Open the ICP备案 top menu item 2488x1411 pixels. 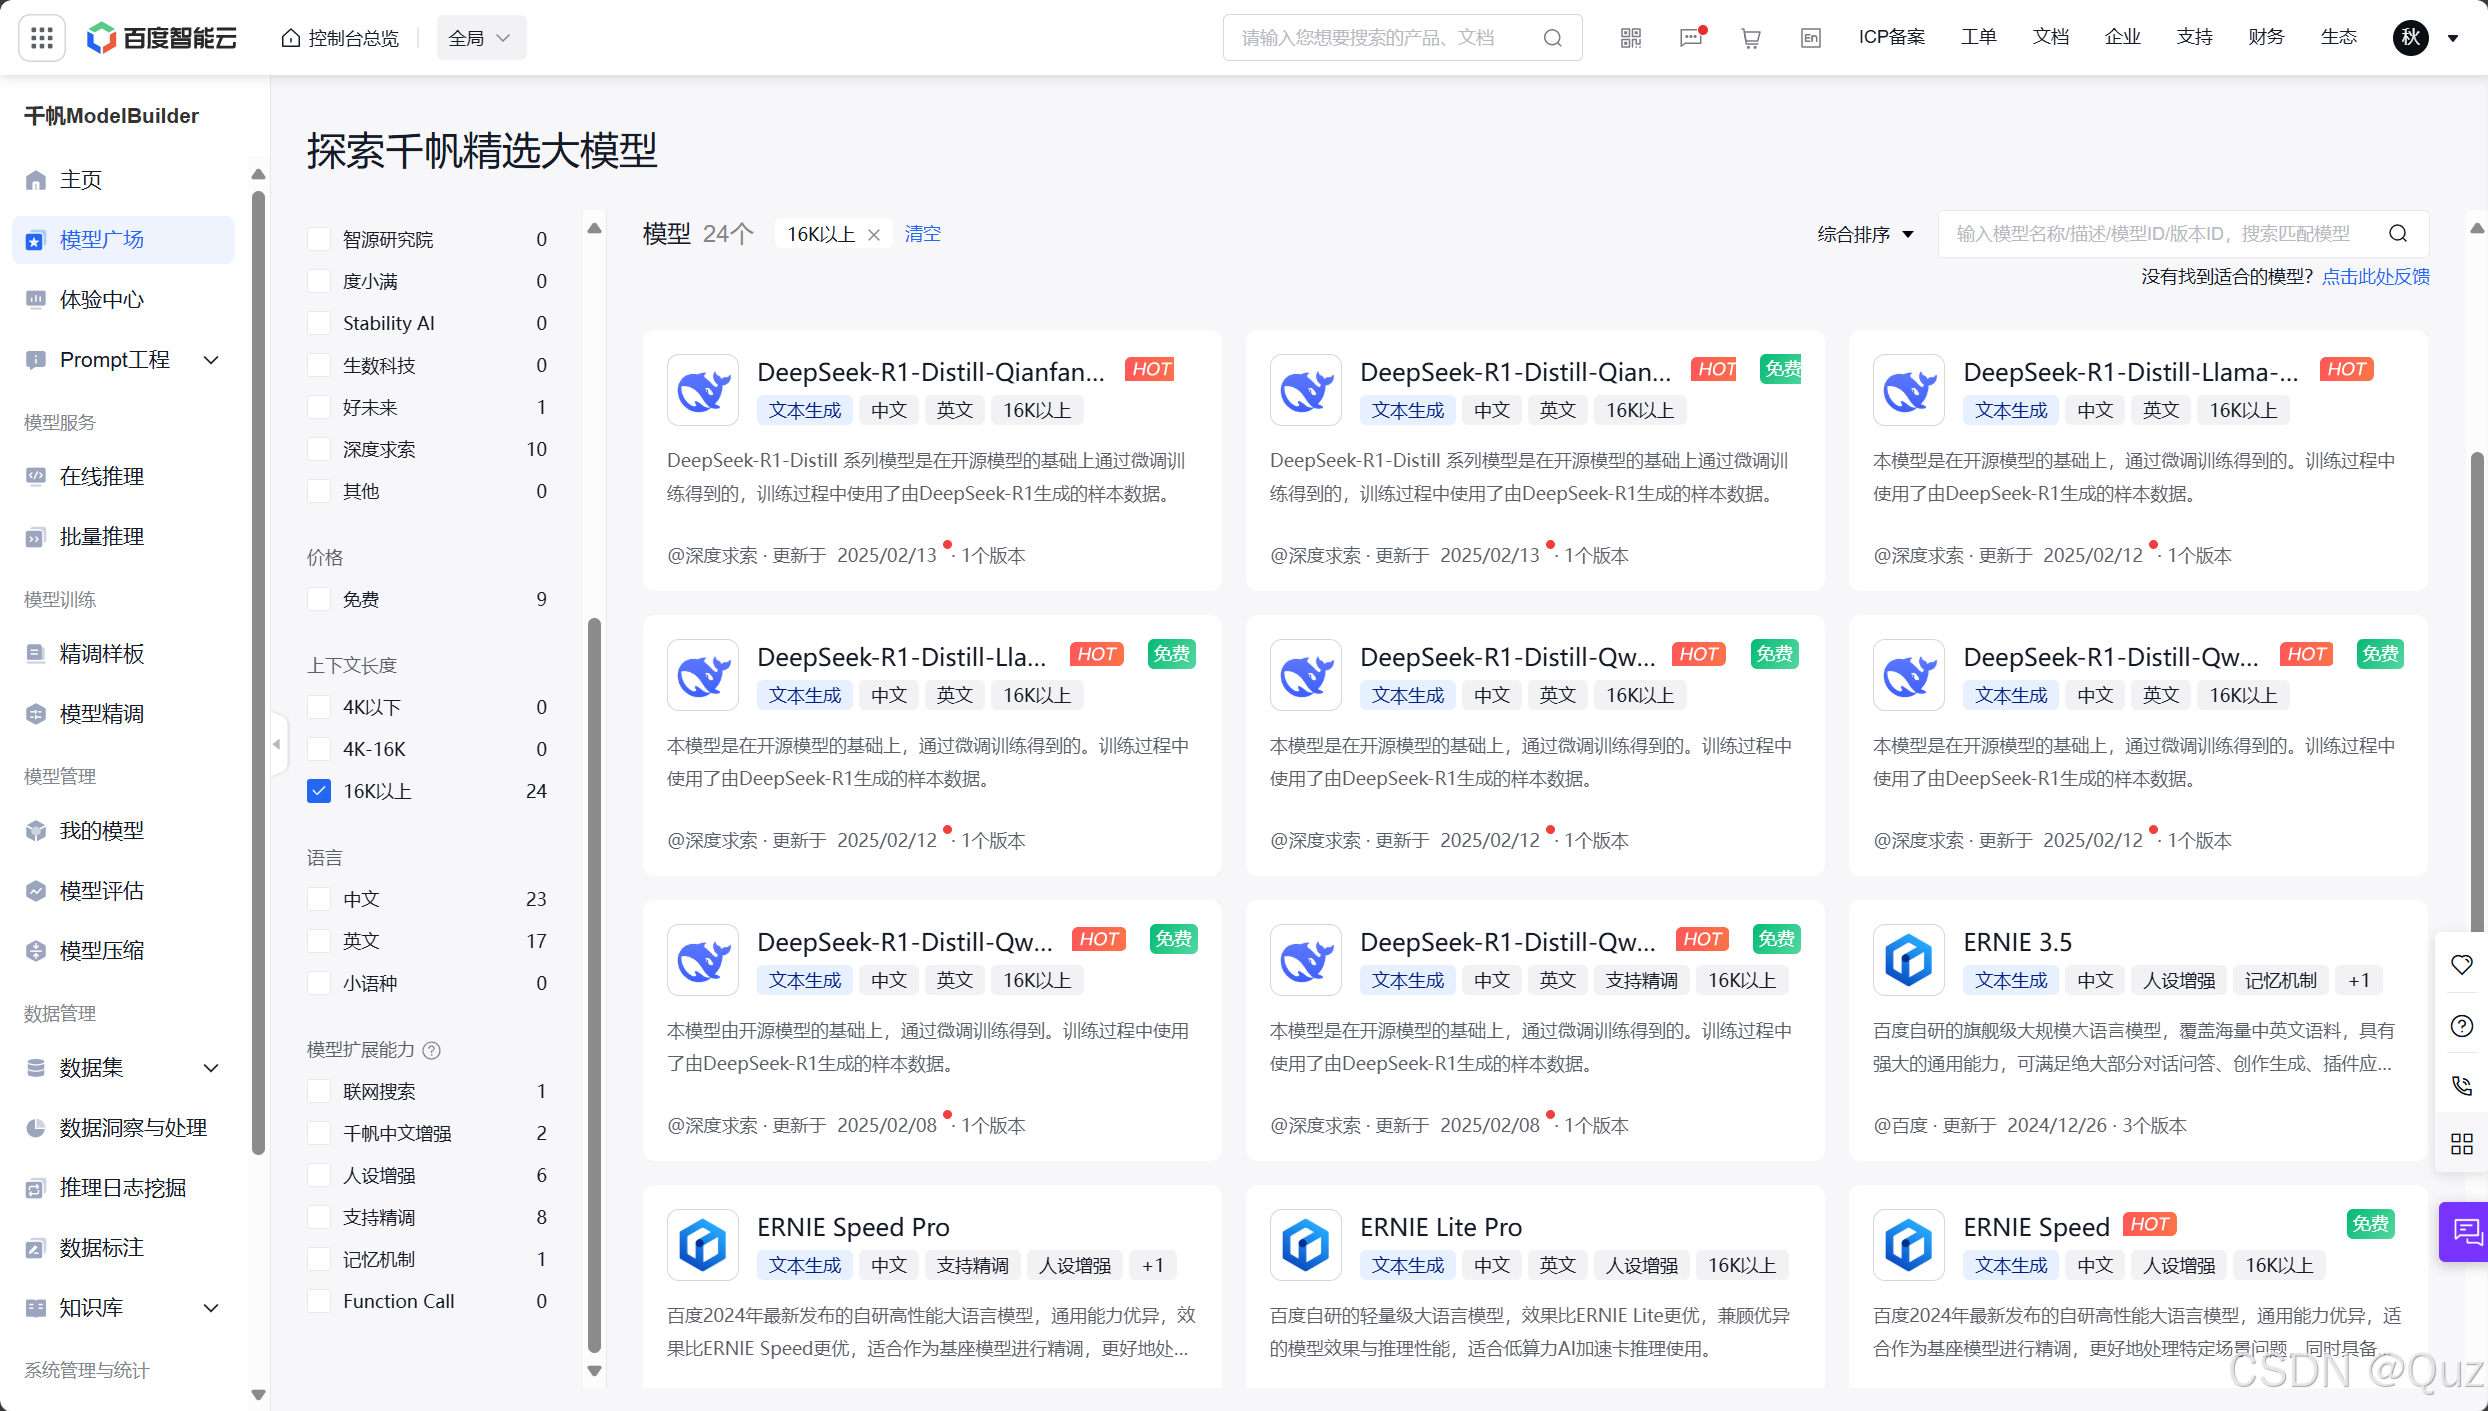pyautogui.click(x=1891, y=37)
